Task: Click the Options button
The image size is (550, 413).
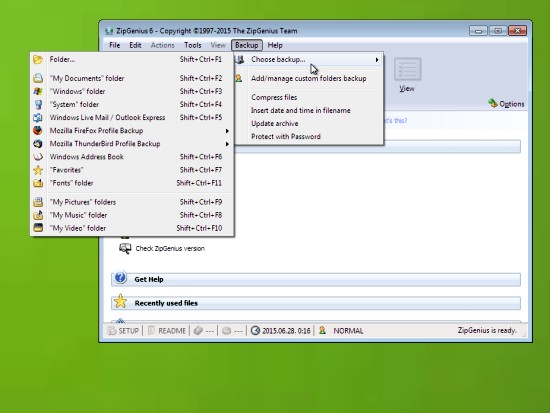Action: 507,104
